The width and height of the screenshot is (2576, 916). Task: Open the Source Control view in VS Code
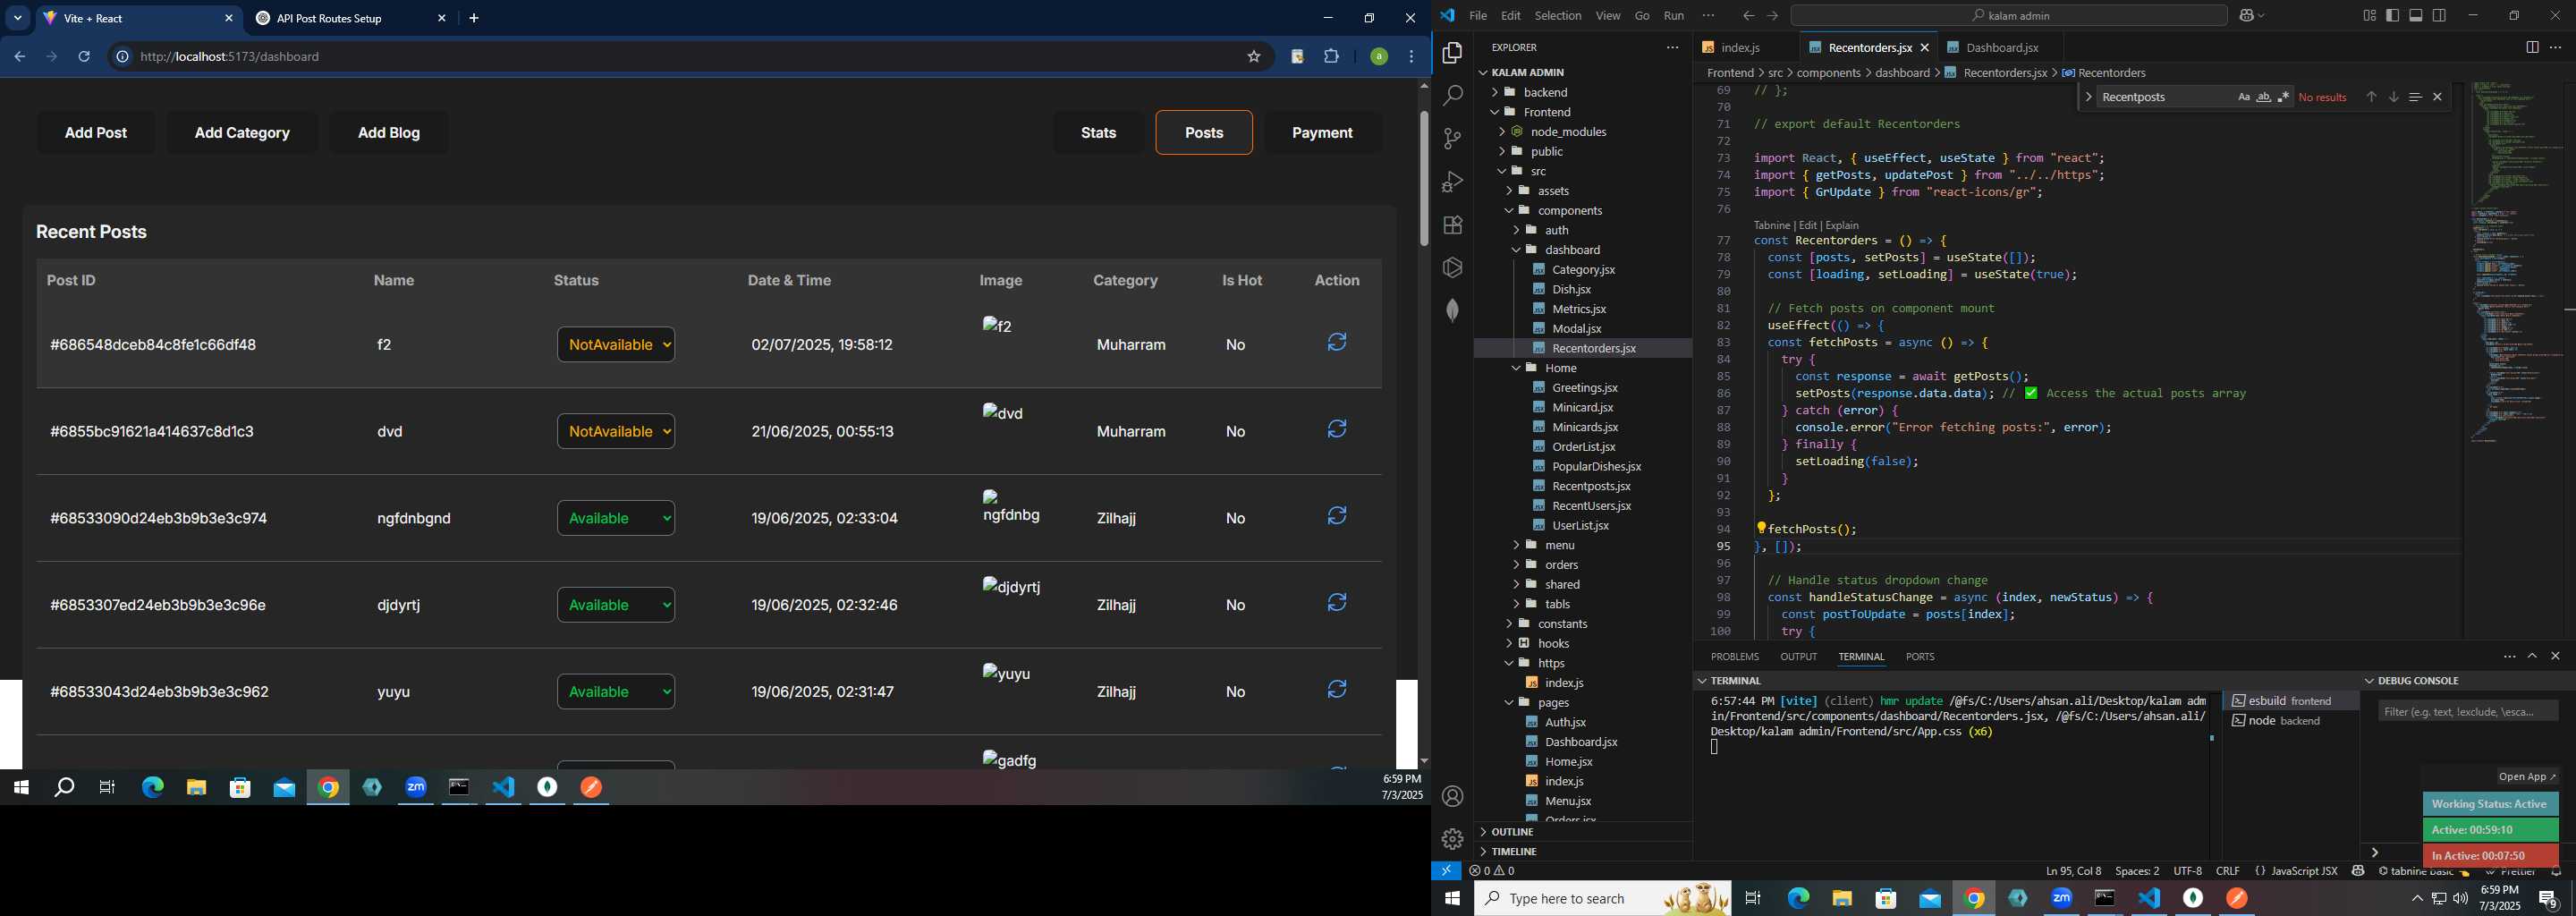(x=1452, y=139)
